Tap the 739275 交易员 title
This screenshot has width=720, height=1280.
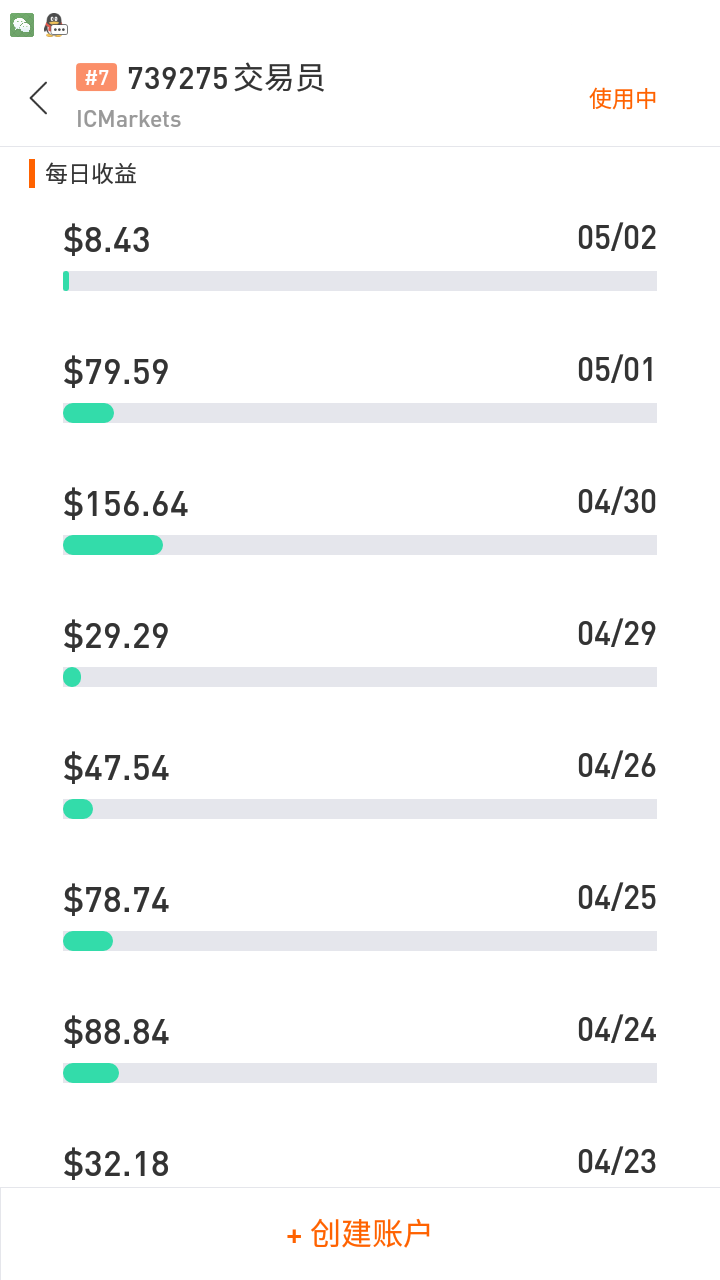[226, 78]
